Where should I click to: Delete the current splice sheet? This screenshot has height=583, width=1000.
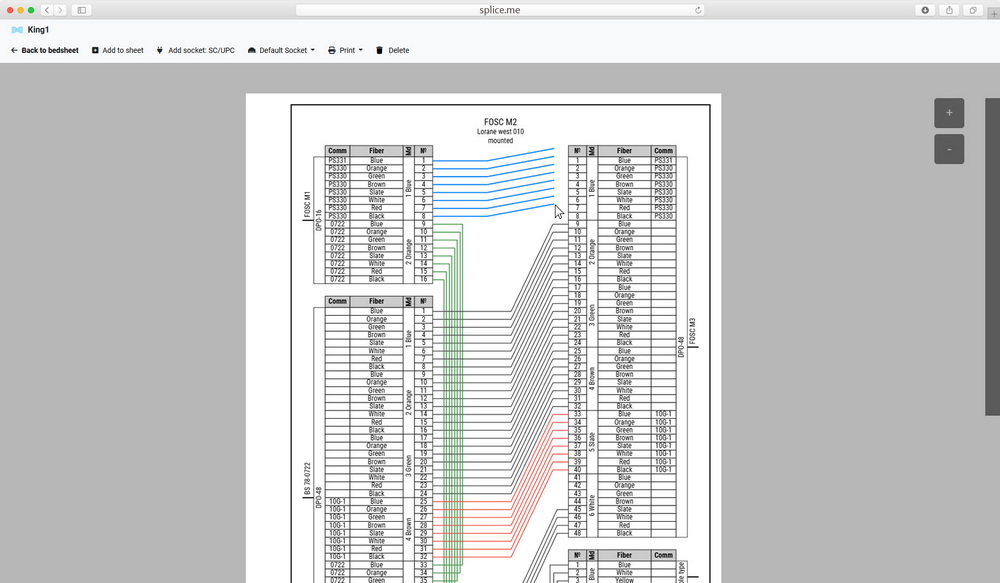392,50
